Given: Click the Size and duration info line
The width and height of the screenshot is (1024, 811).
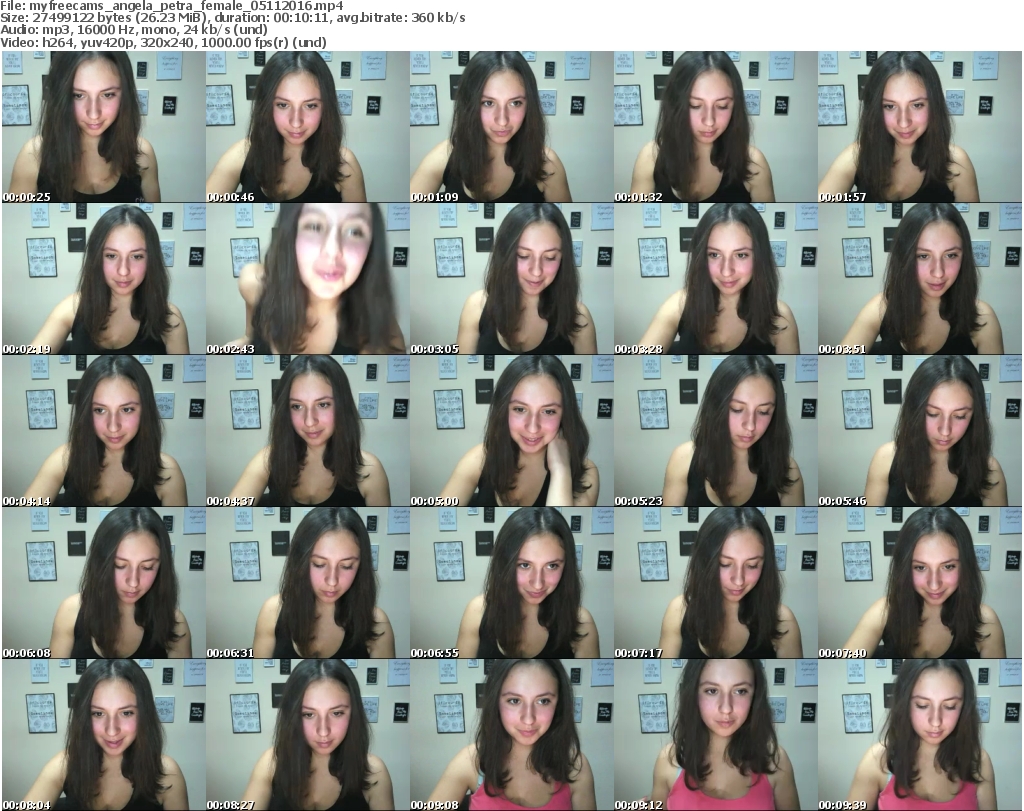Looking at the screenshot, I should point(232,18).
